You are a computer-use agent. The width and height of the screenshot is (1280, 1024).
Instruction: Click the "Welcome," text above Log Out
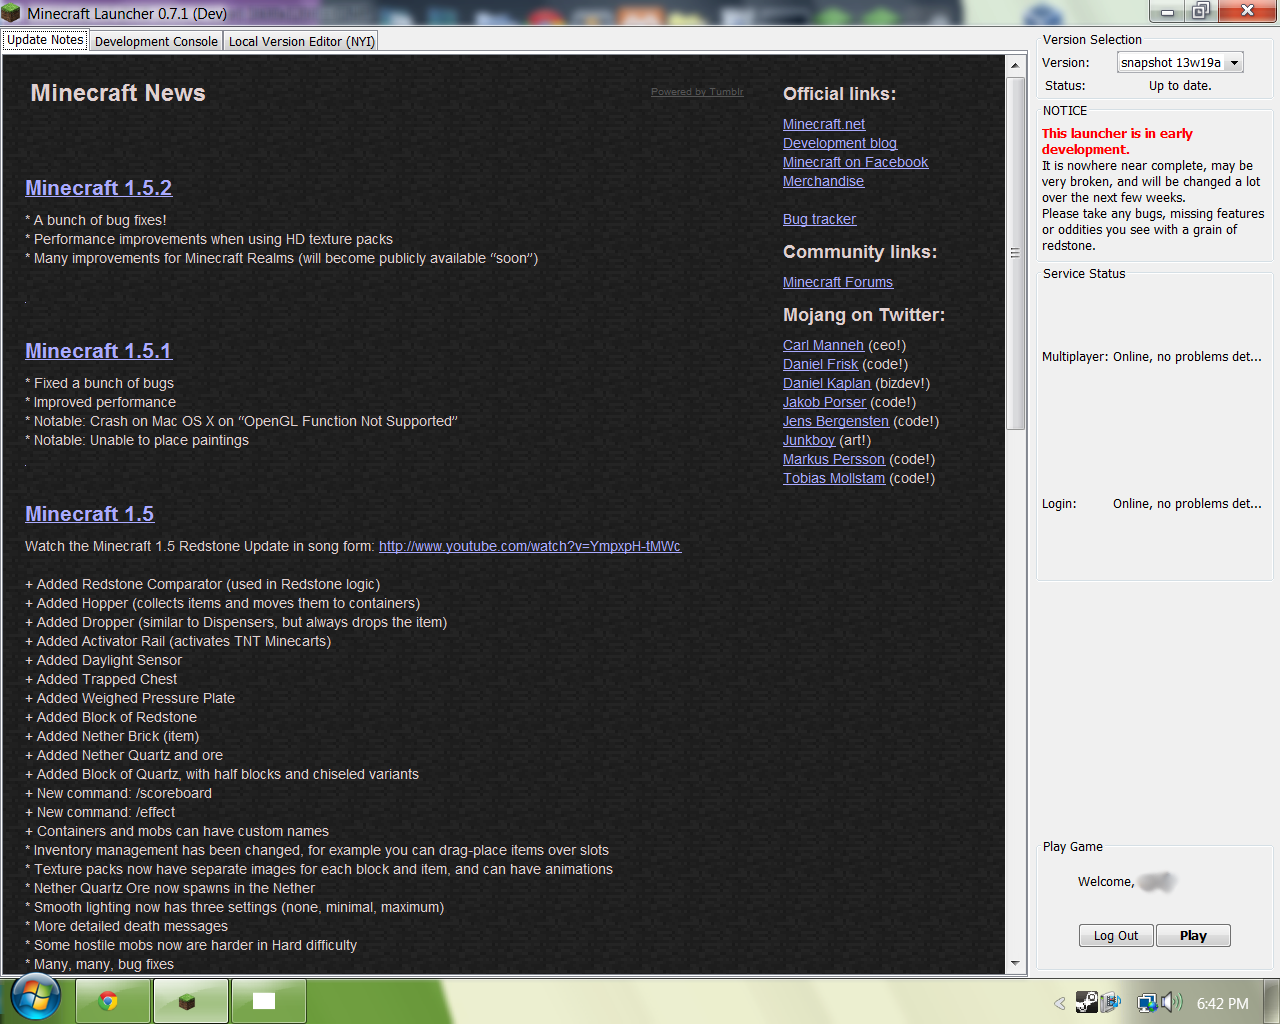1106,882
